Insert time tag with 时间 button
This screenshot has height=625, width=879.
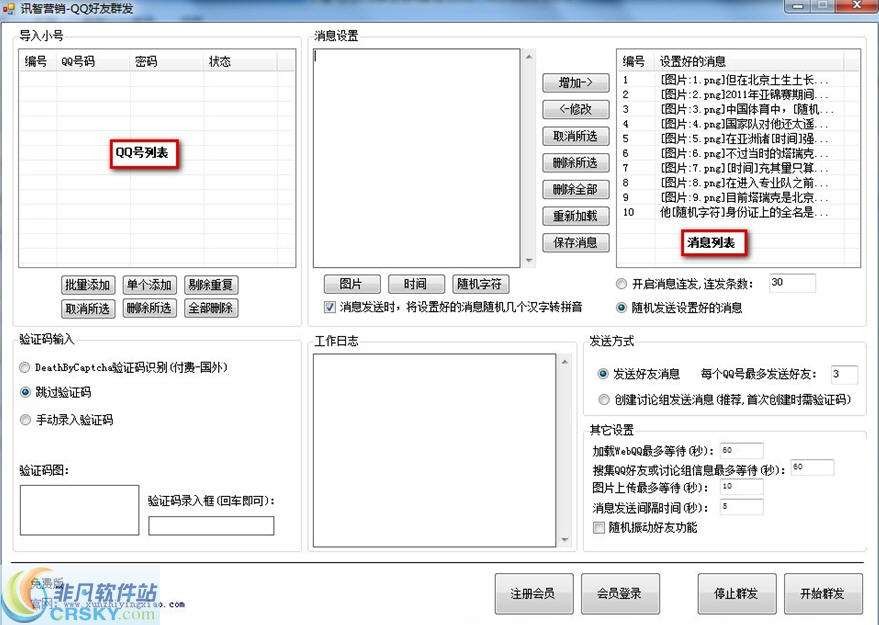[416, 284]
